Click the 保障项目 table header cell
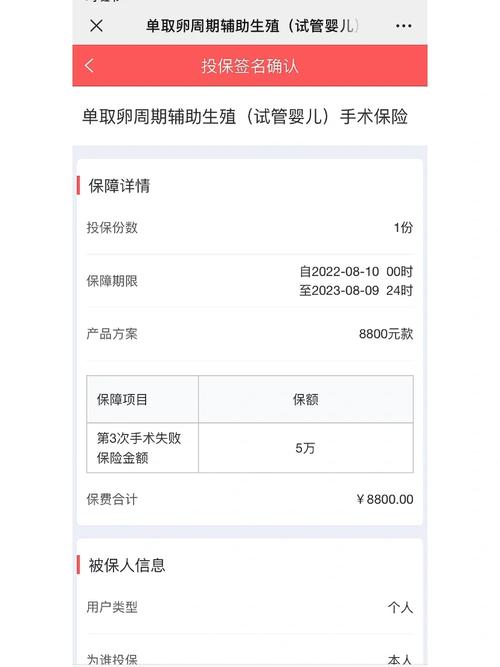Image resolution: width=500 pixels, height=667 pixels. point(143,399)
